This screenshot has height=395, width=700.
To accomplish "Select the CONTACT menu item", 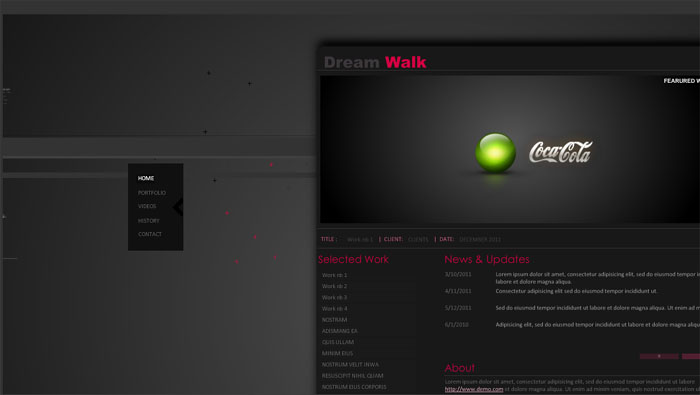I will 150,234.
